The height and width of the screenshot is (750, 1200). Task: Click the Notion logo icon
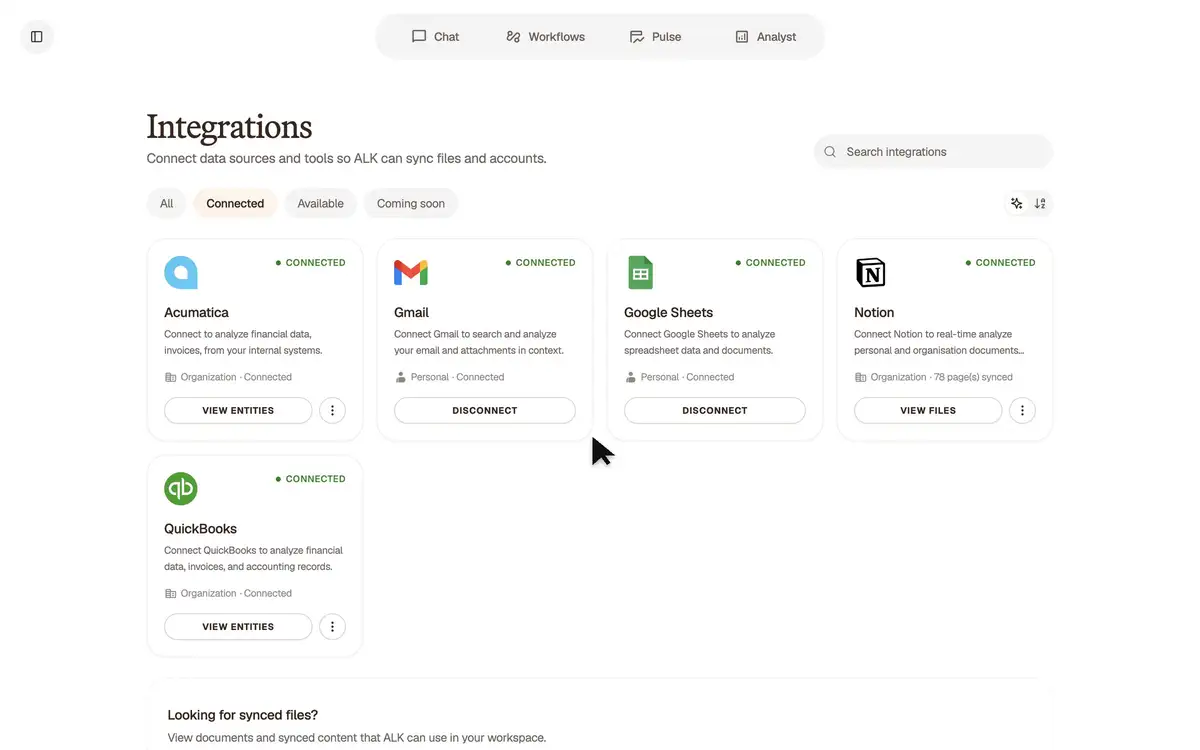click(x=871, y=272)
